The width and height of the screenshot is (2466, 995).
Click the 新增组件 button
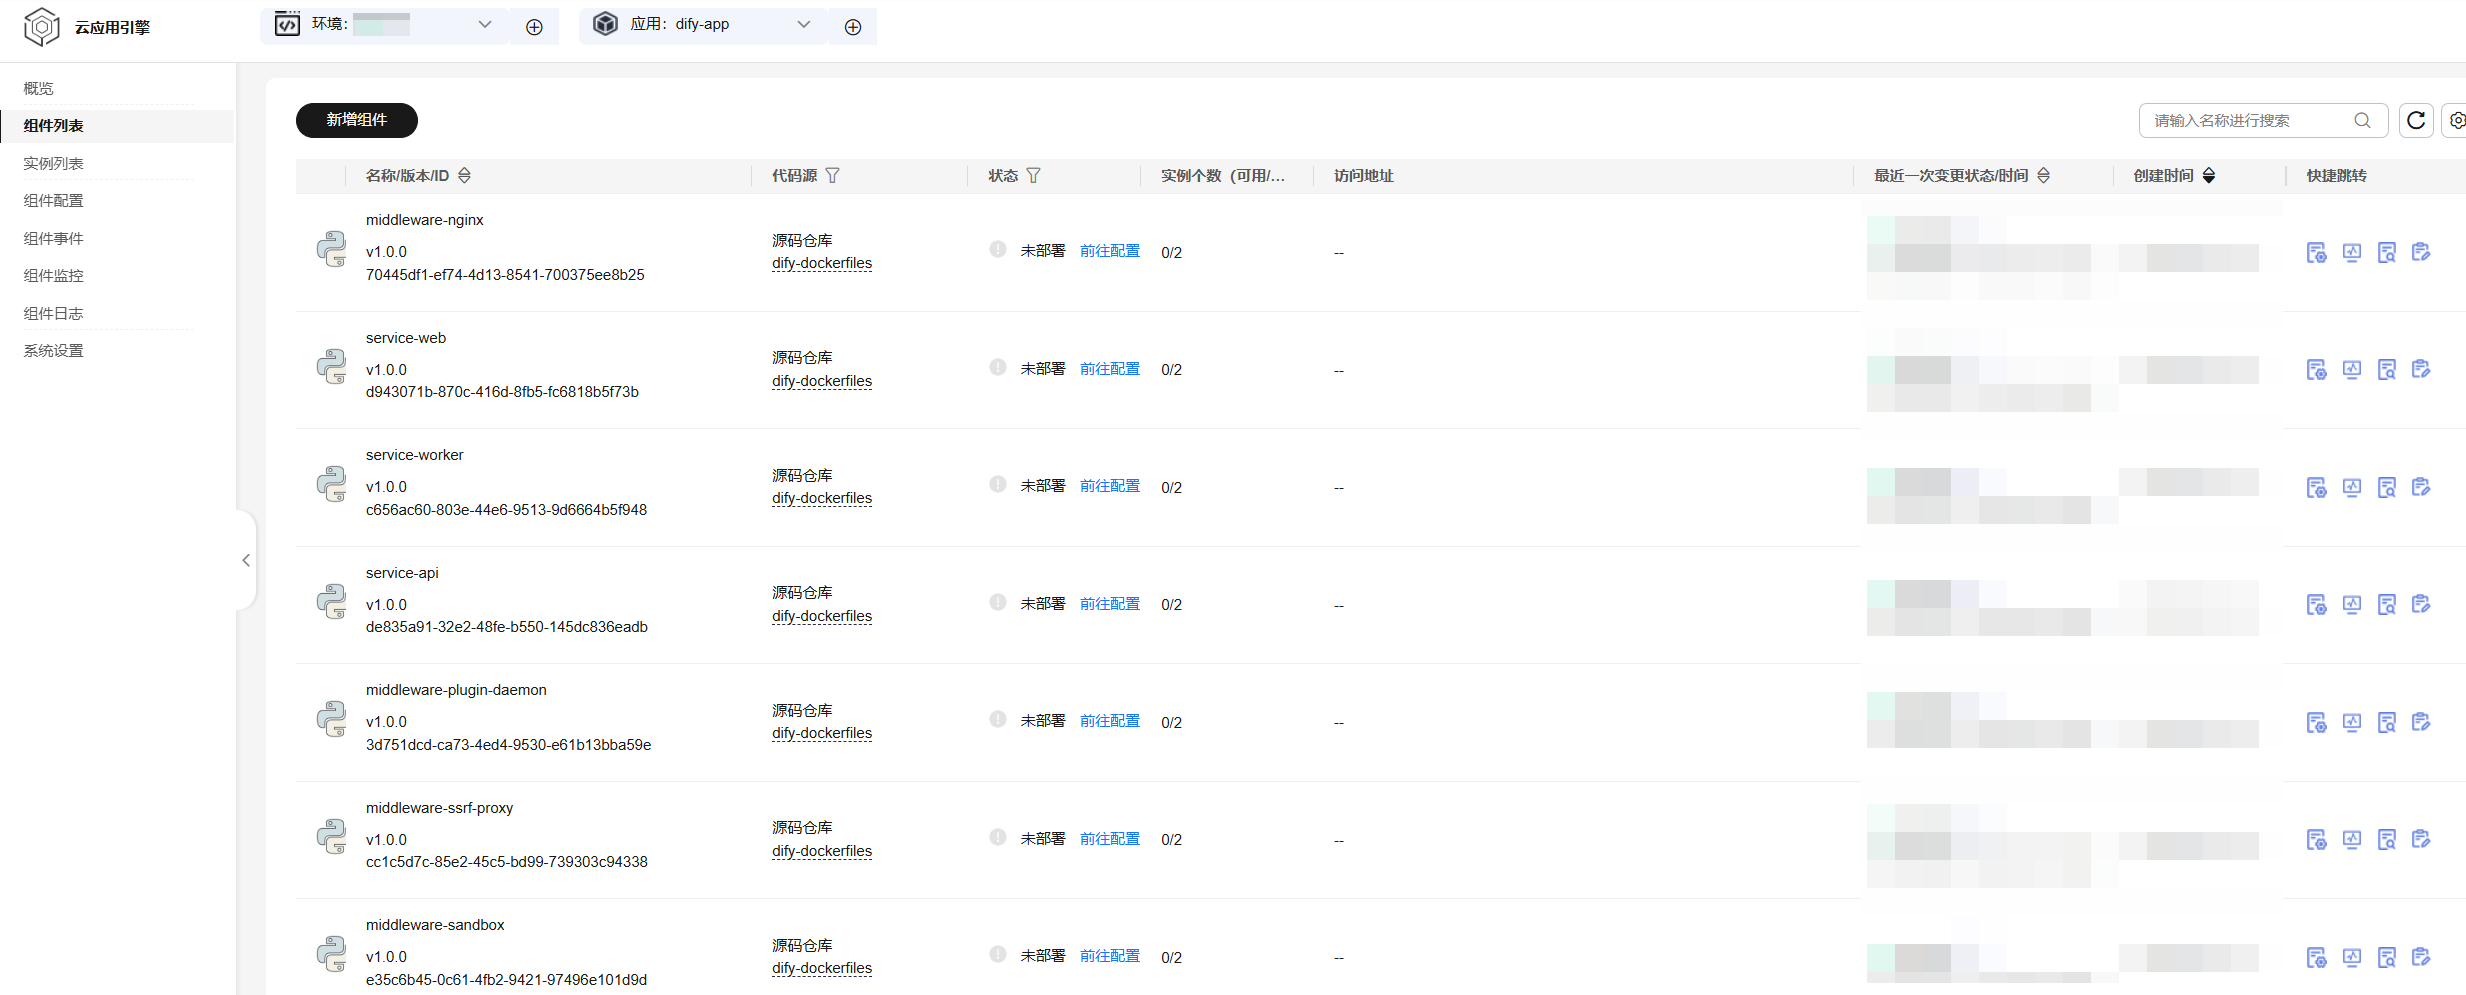coord(356,120)
